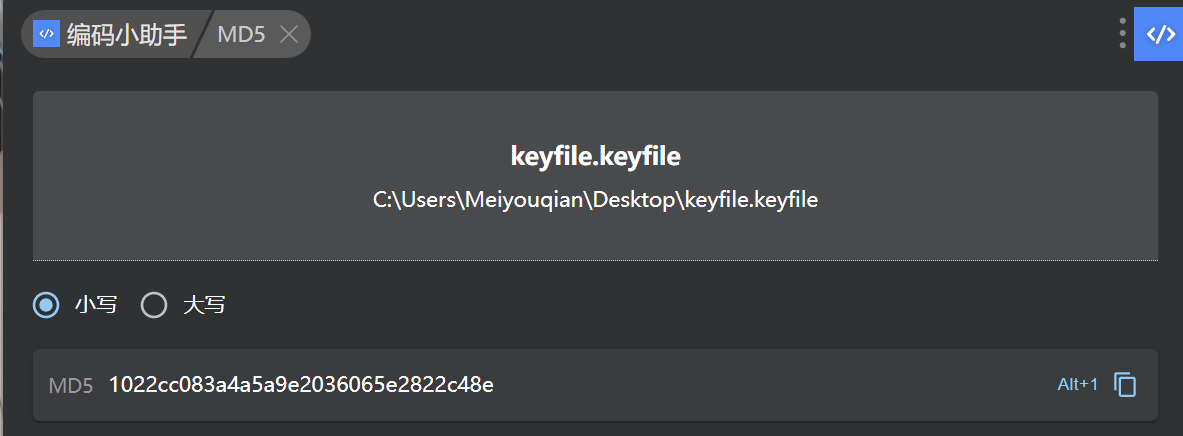This screenshot has height=436, width=1183.
Task: Open the three-dot more options menu
Action: pyautogui.click(x=1122, y=34)
